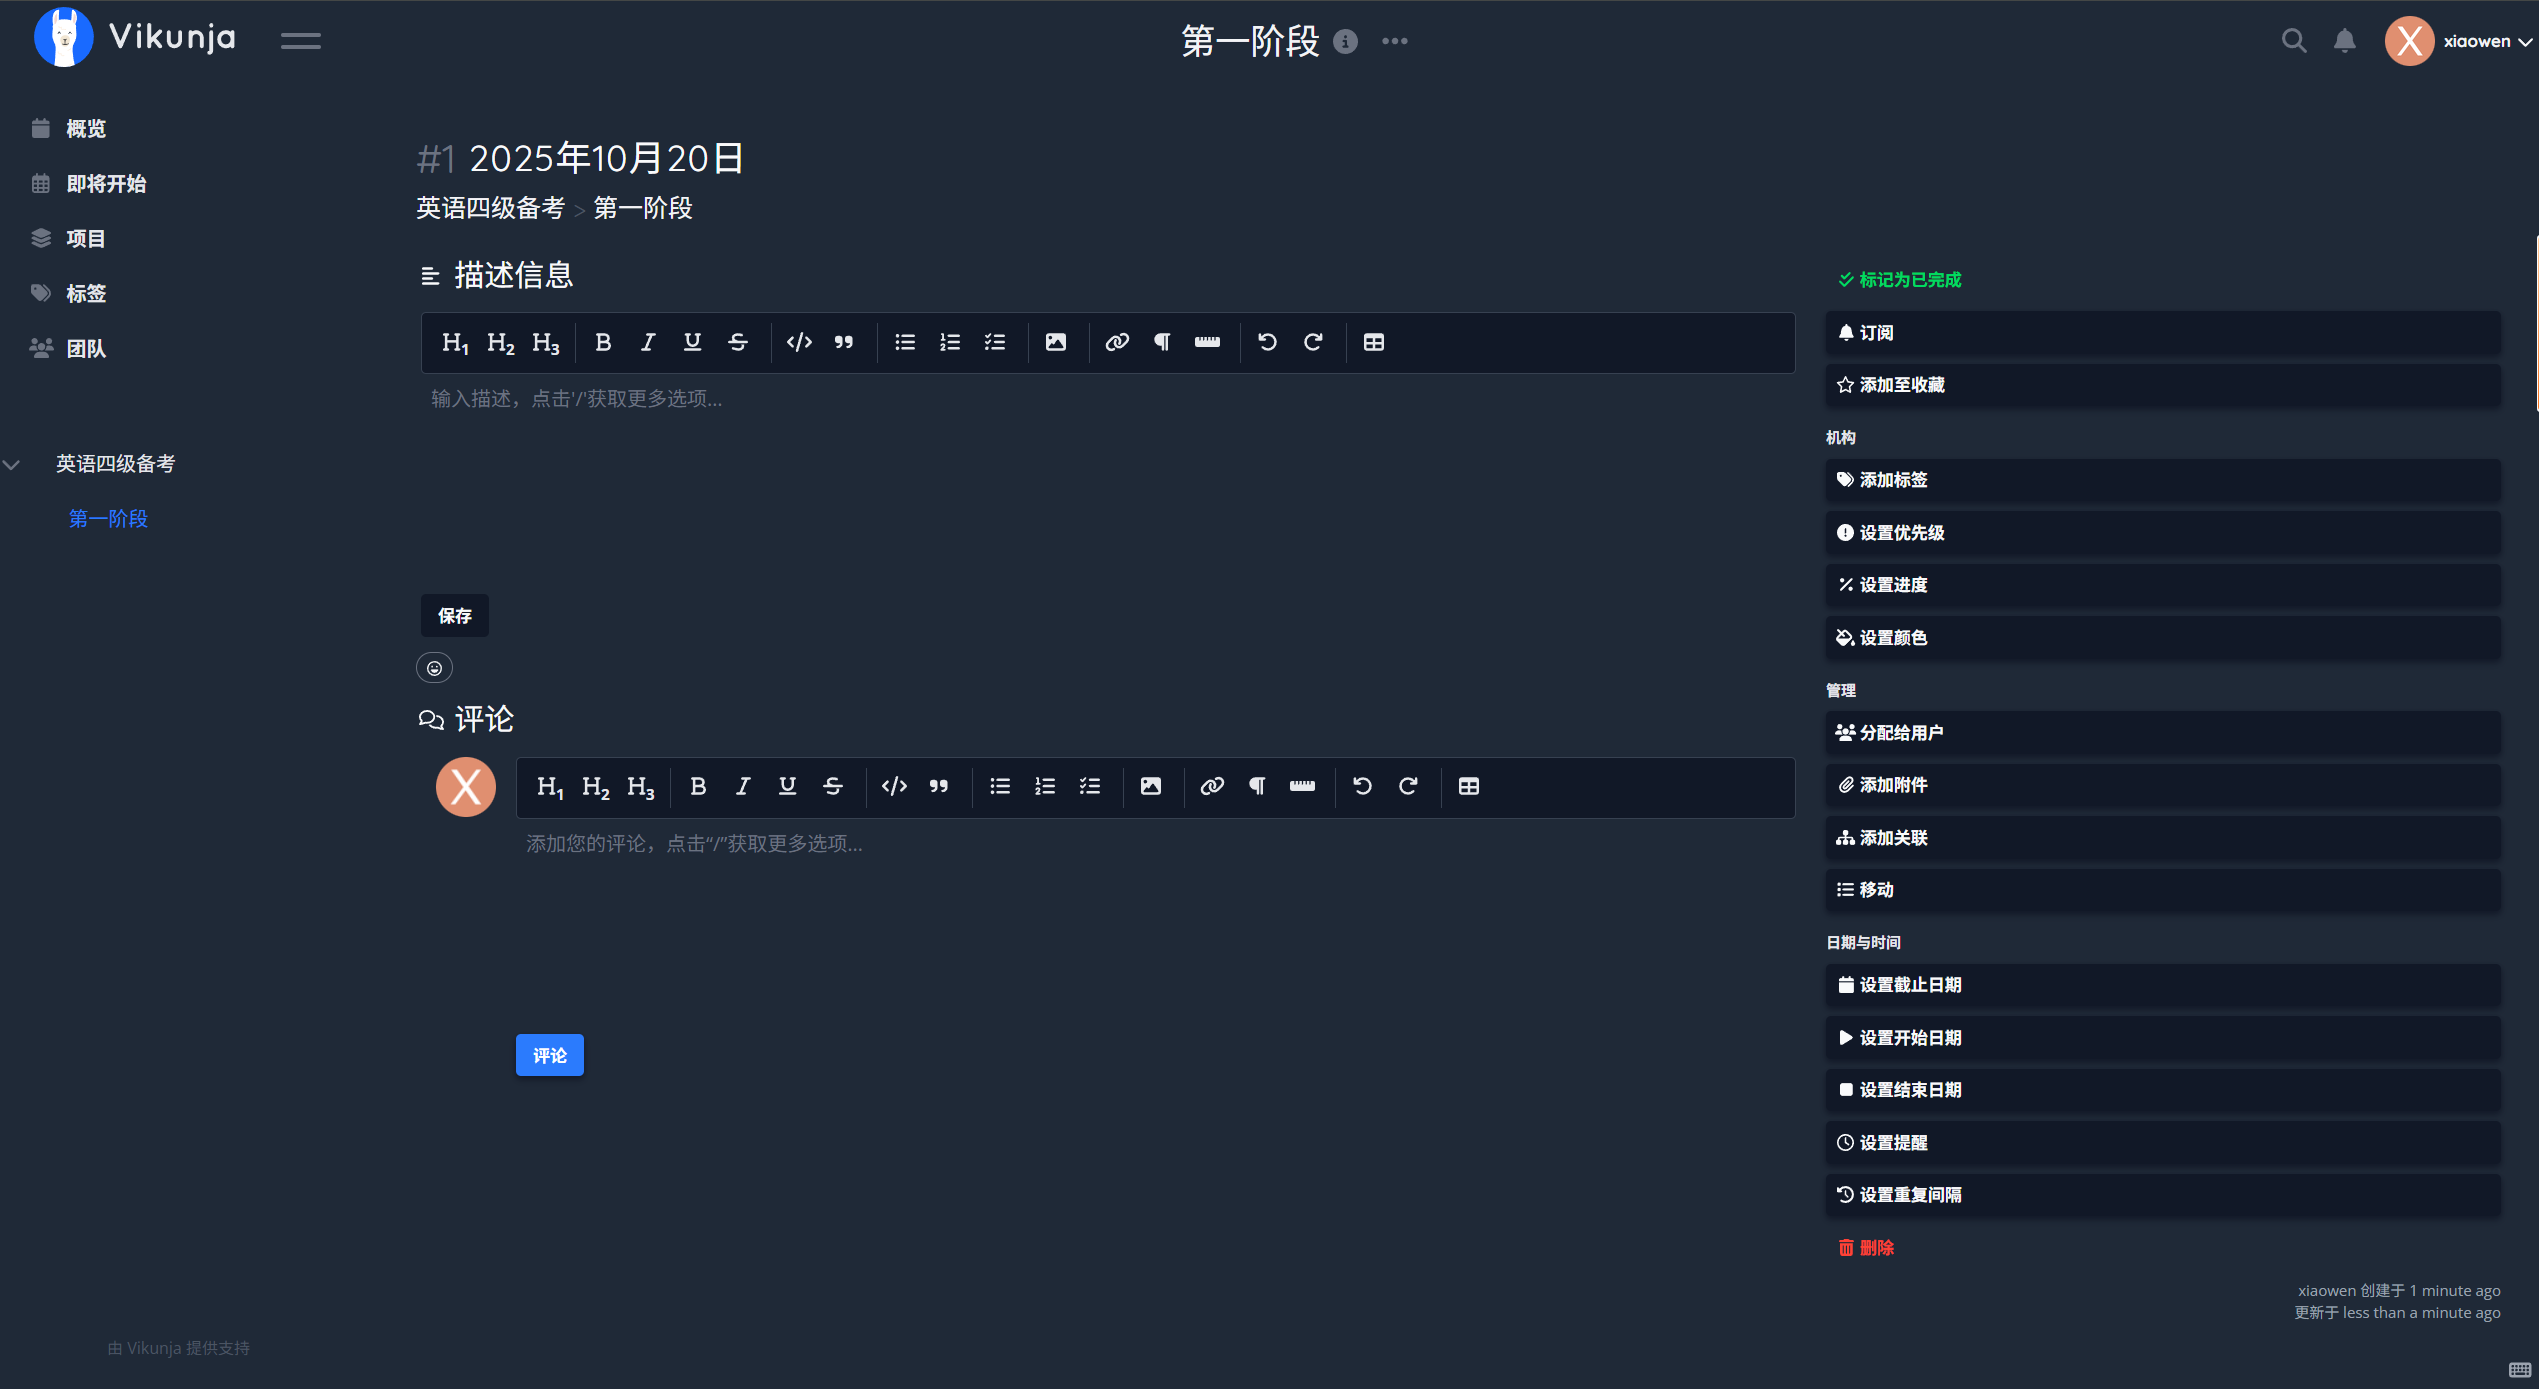Add code block in description toolbar
This screenshot has height=1389, width=2539.
coord(799,342)
